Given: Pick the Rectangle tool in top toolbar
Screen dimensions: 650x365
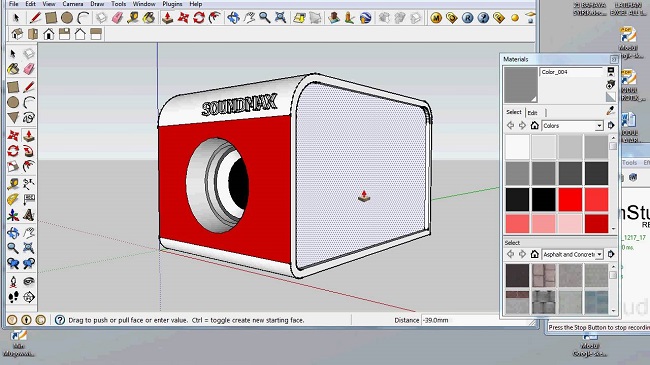Looking at the screenshot, I should coord(51,18).
